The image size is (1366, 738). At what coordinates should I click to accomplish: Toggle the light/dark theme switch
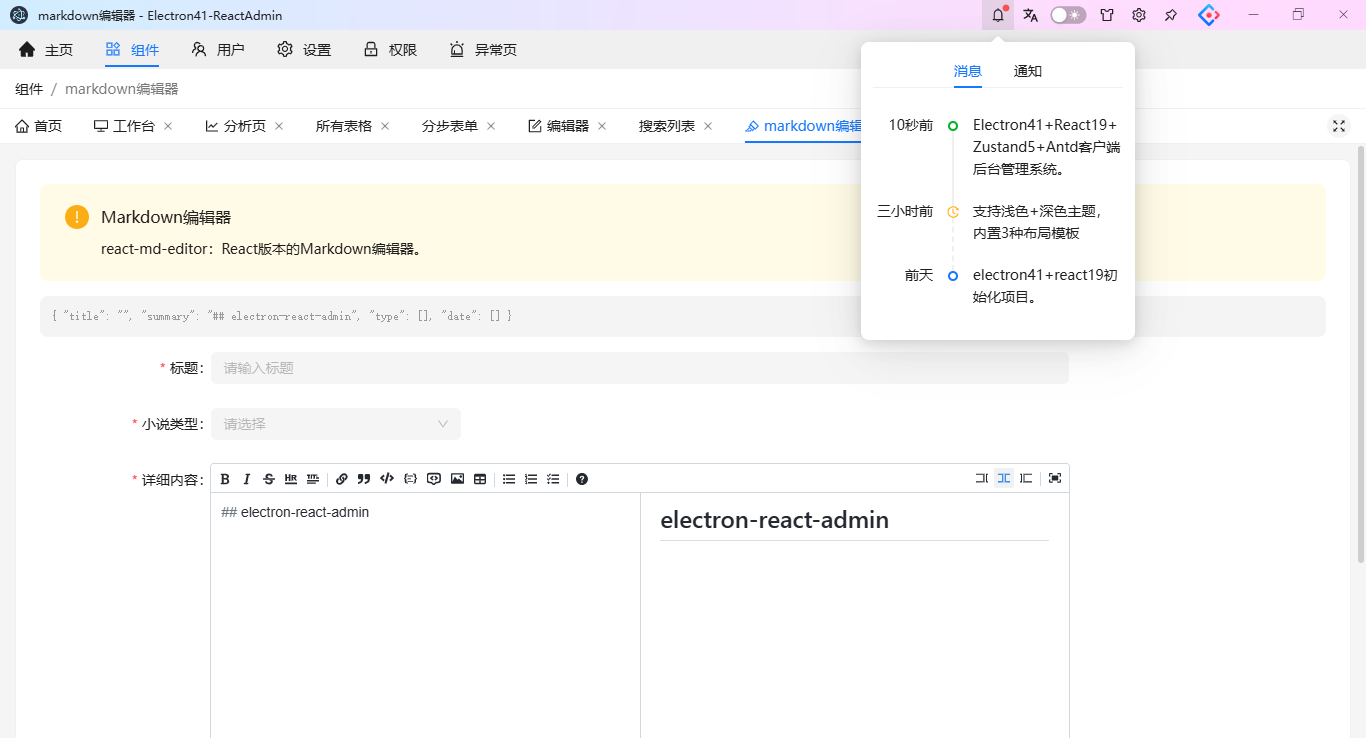tap(1068, 15)
